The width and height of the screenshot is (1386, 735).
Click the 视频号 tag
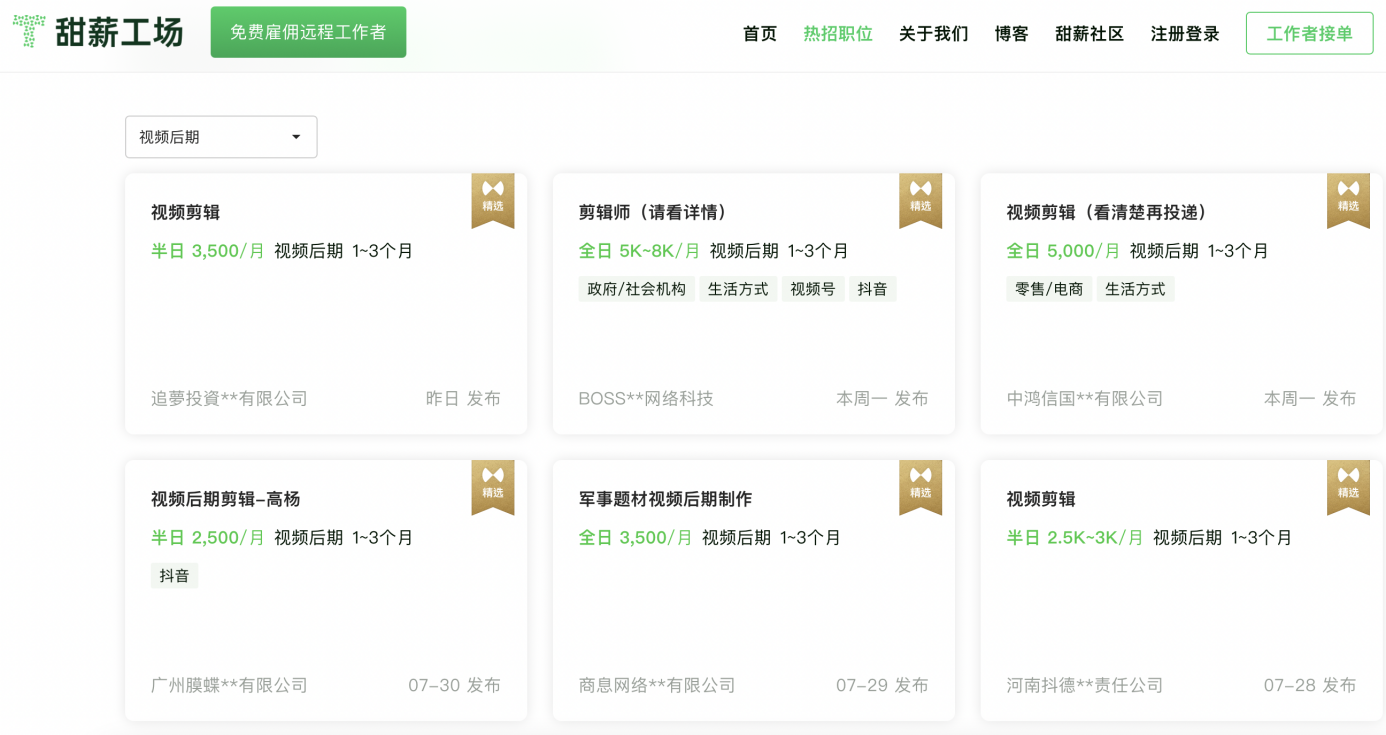813,289
